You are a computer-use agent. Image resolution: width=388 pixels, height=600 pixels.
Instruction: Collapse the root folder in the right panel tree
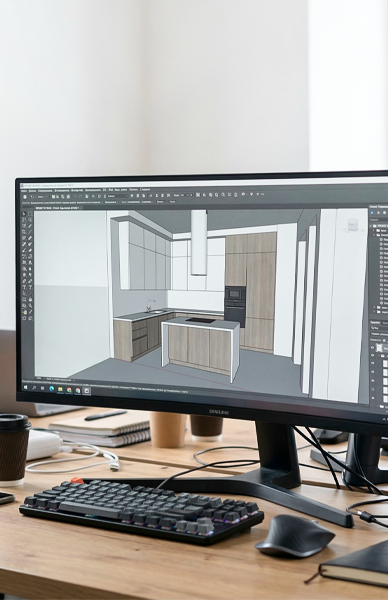[x=370, y=226]
